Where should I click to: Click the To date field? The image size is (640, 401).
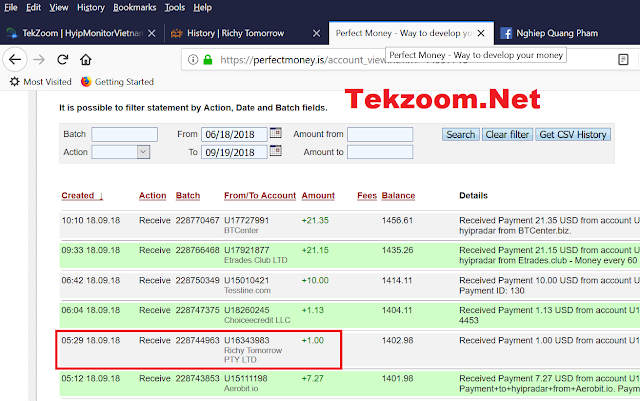tap(234, 152)
